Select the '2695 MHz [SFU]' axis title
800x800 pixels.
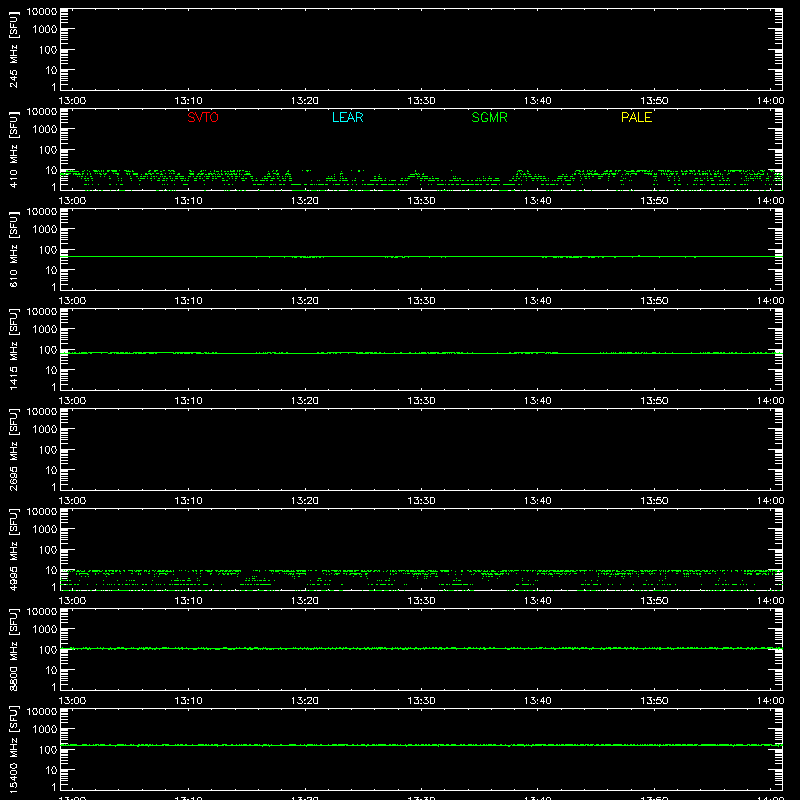[x=14, y=449]
